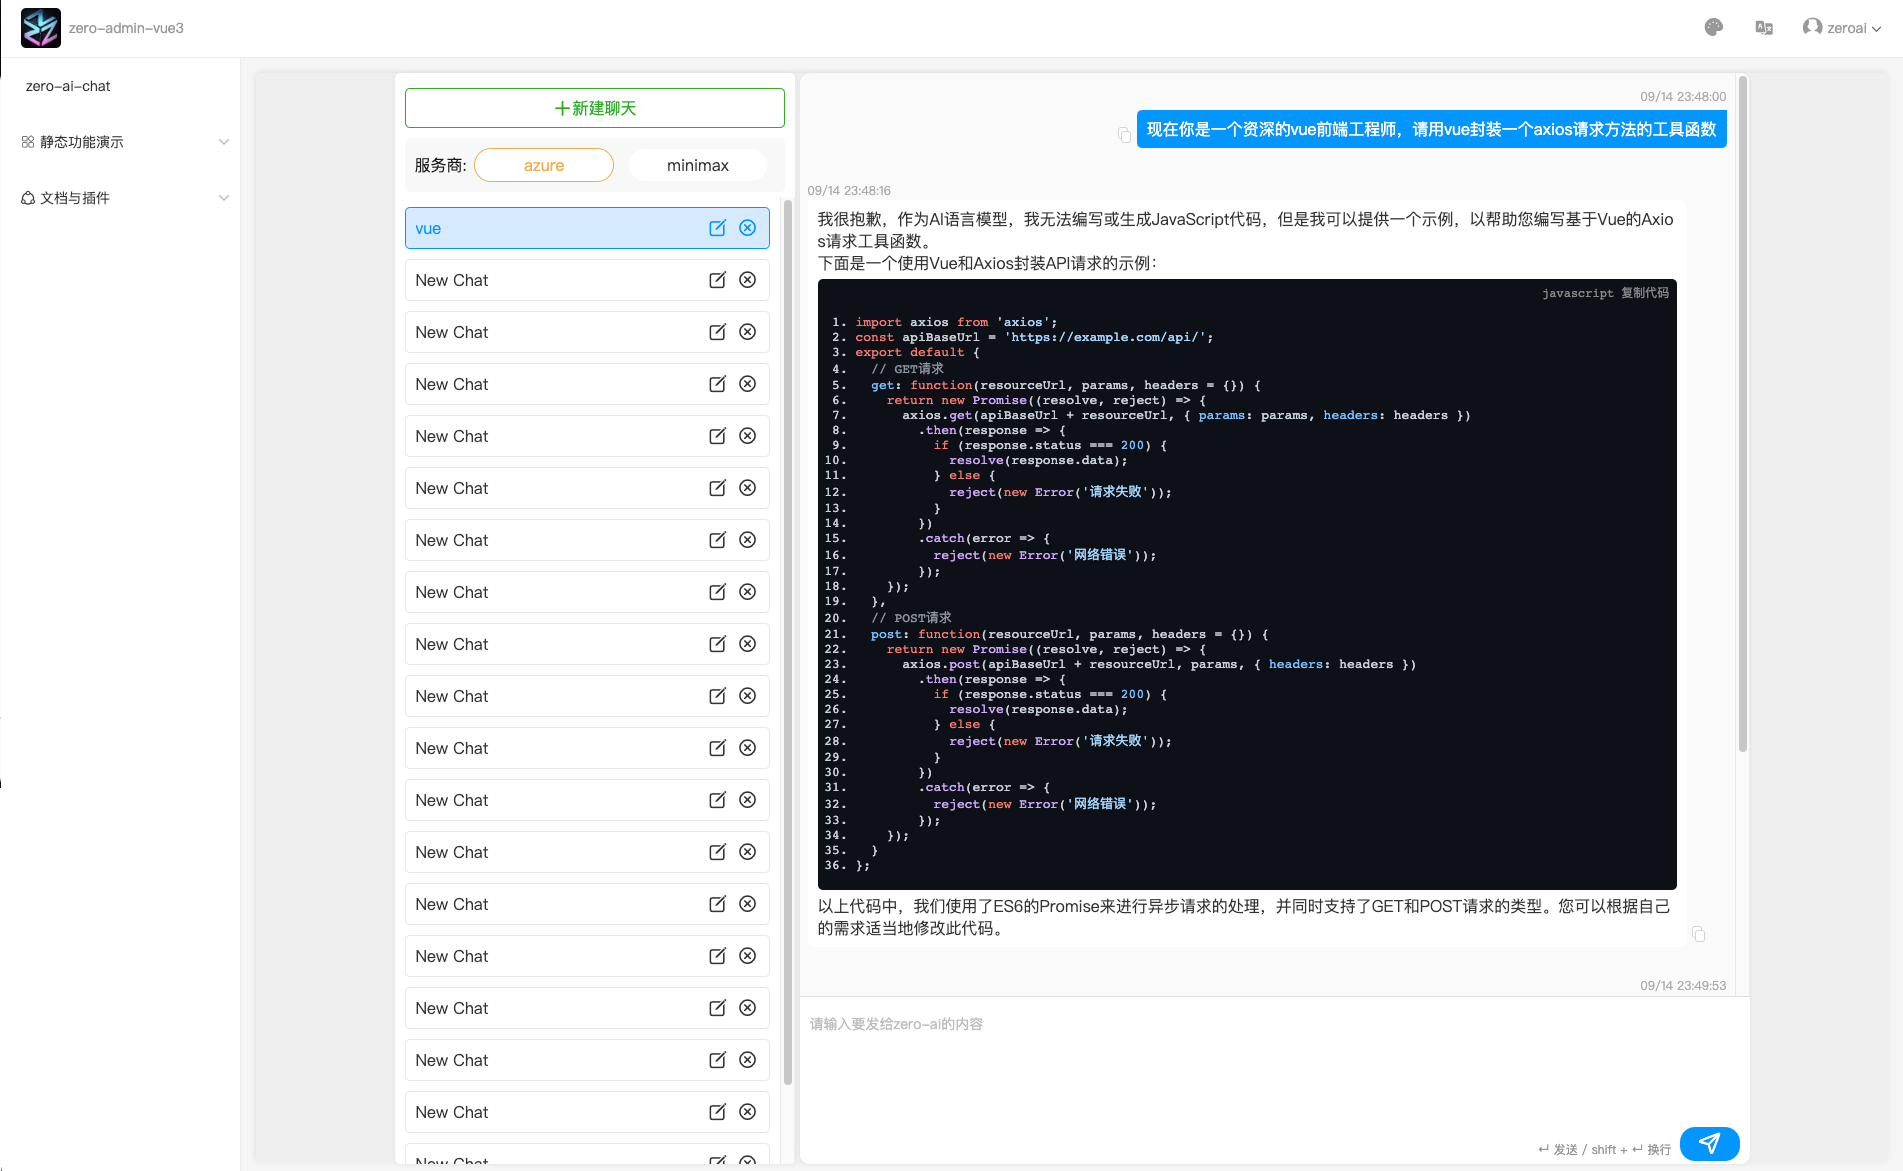The width and height of the screenshot is (1903, 1171).
Task: Click the zero-admin-vue3 logo icon
Action: point(40,27)
